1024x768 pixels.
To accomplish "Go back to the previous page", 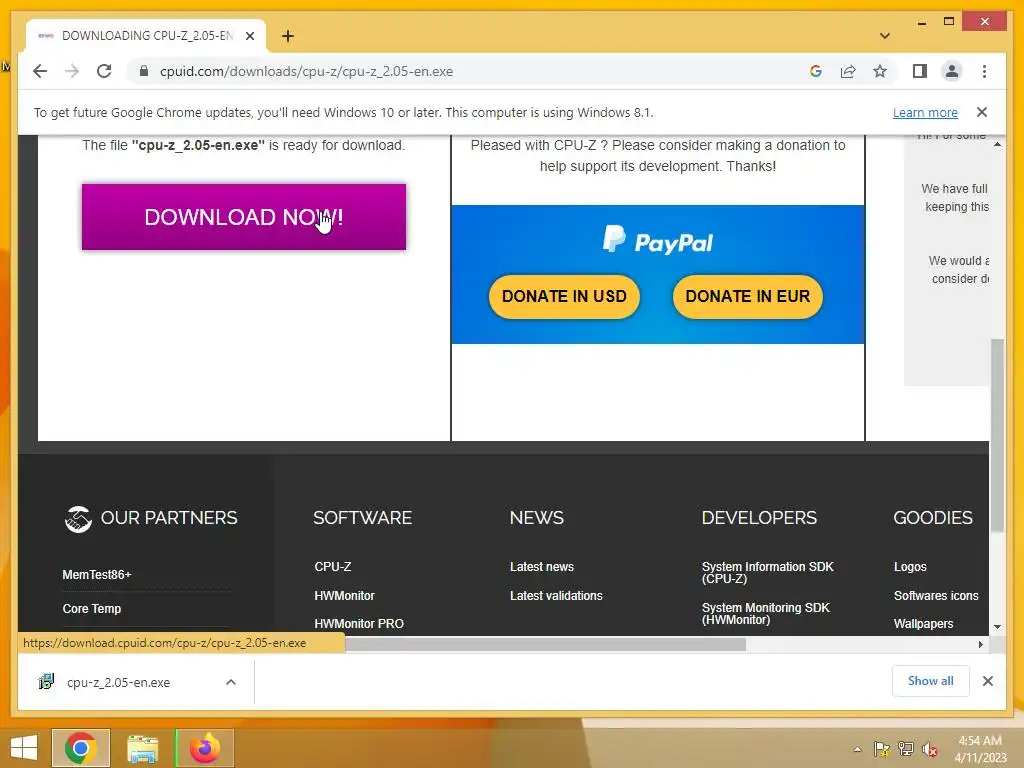I will click(x=40, y=71).
